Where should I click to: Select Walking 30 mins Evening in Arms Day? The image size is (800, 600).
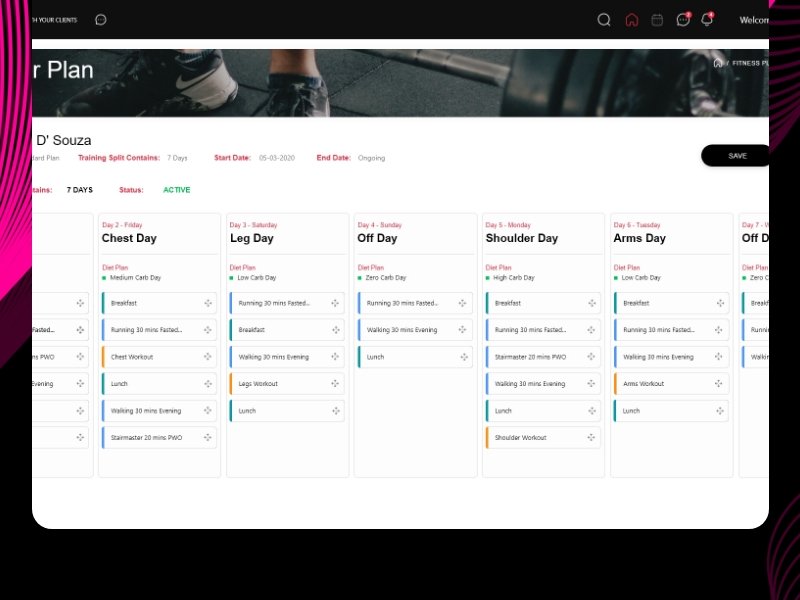657,357
